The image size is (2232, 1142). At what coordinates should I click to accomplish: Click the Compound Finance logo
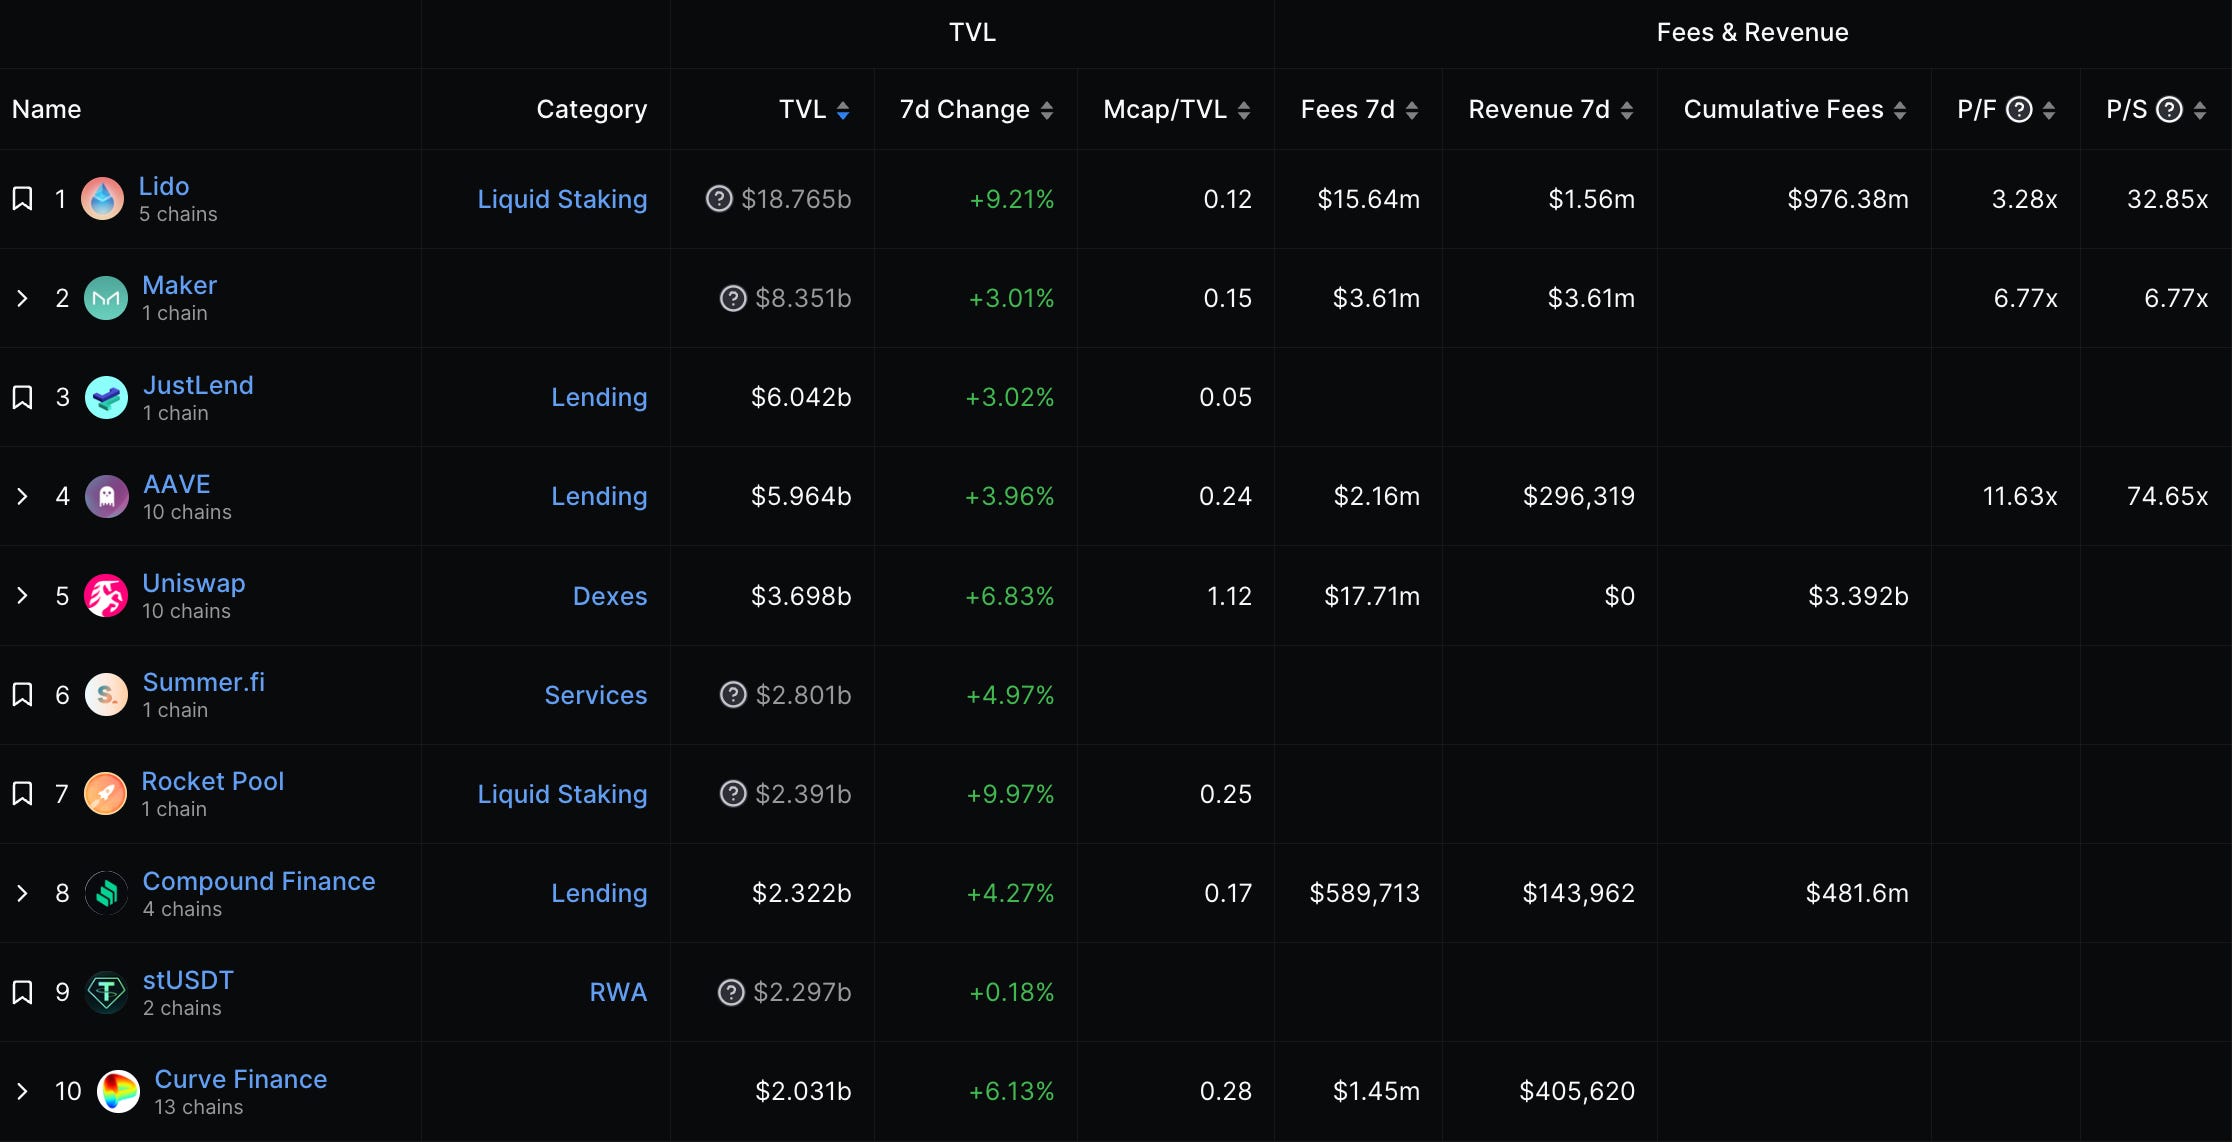(x=106, y=893)
